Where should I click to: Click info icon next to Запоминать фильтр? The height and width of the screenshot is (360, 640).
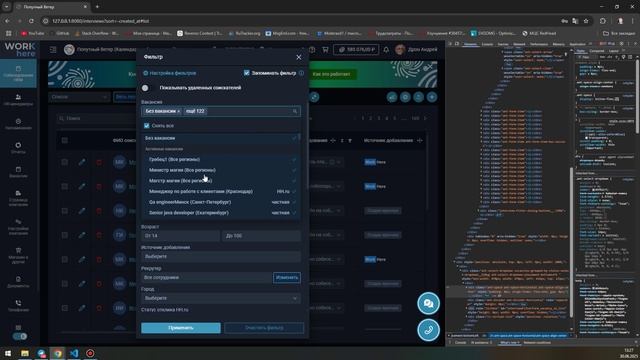(301, 73)
